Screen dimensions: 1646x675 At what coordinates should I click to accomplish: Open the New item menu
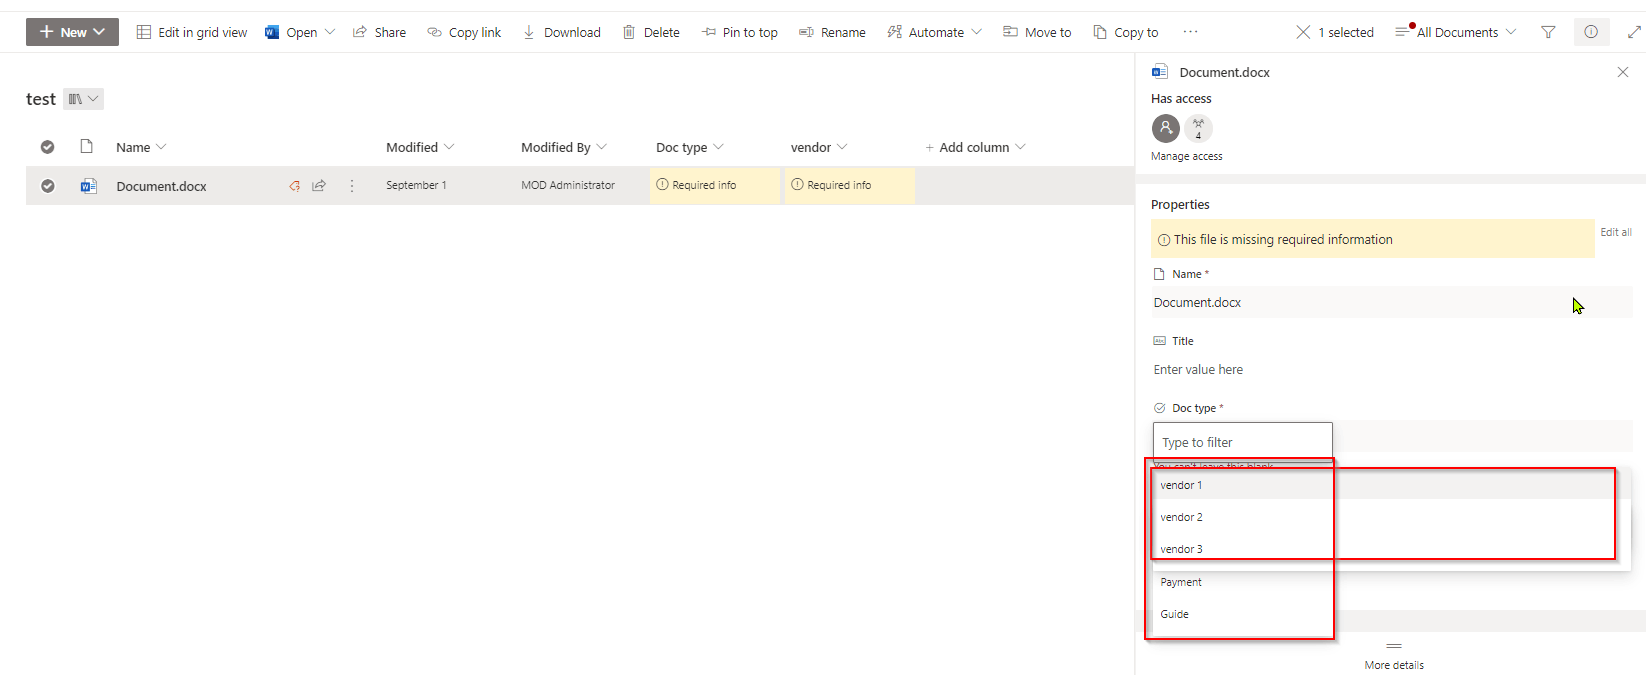[x=72, y=32]
